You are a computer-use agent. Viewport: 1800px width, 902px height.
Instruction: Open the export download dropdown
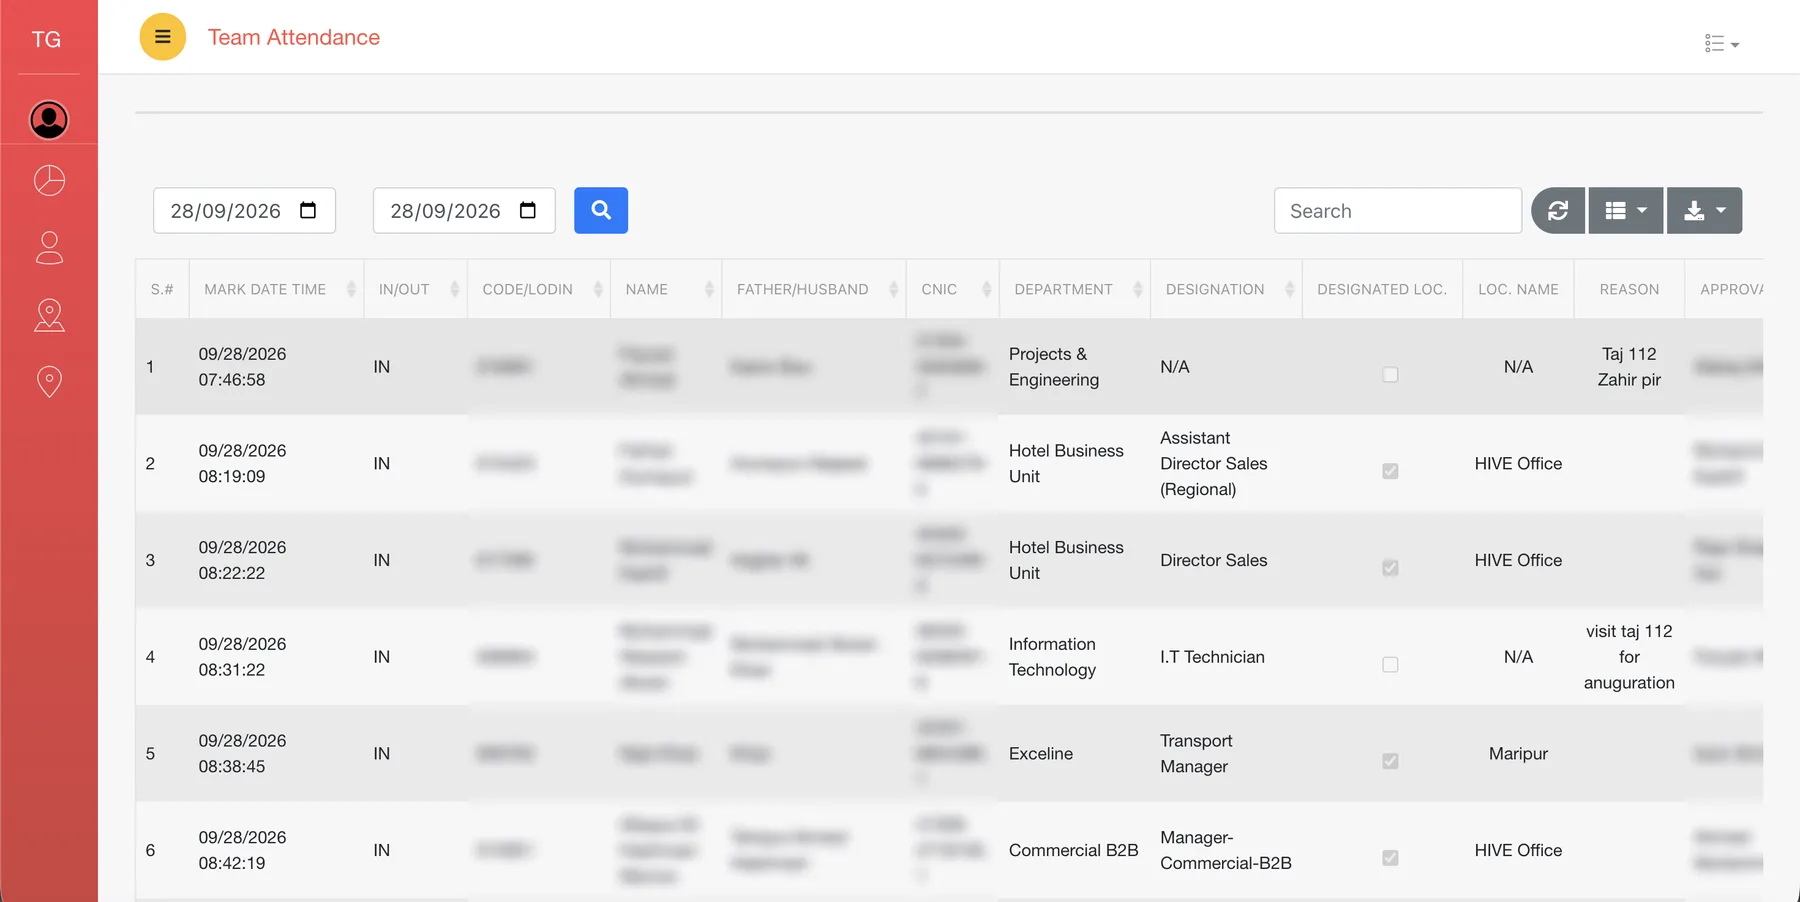pyautogui.click(x=1705, y=210)
